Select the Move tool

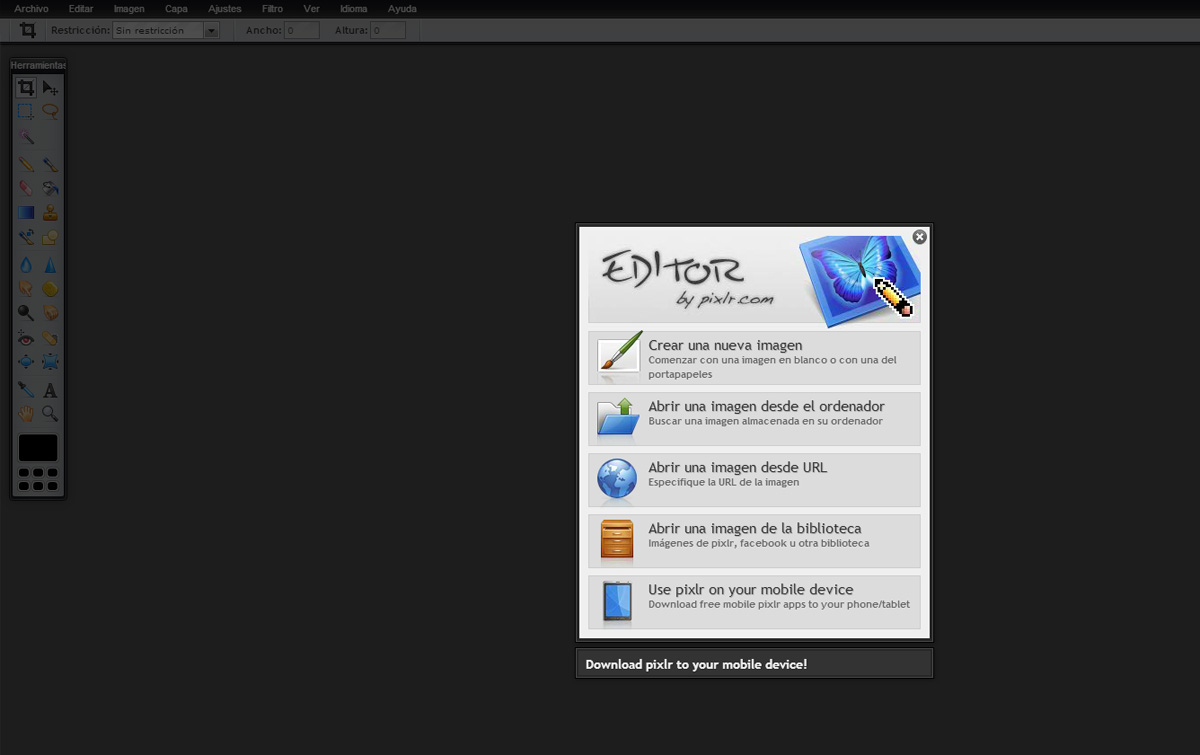50,88
